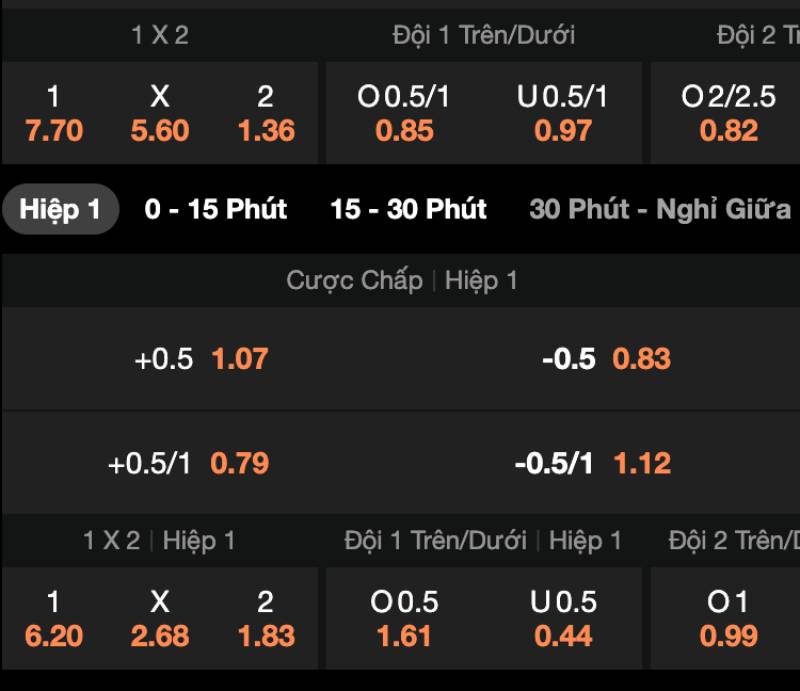This screenshot has width=800, height=691.
Task: Bet first-half home win at 6.20
Action: click(54, 619)
